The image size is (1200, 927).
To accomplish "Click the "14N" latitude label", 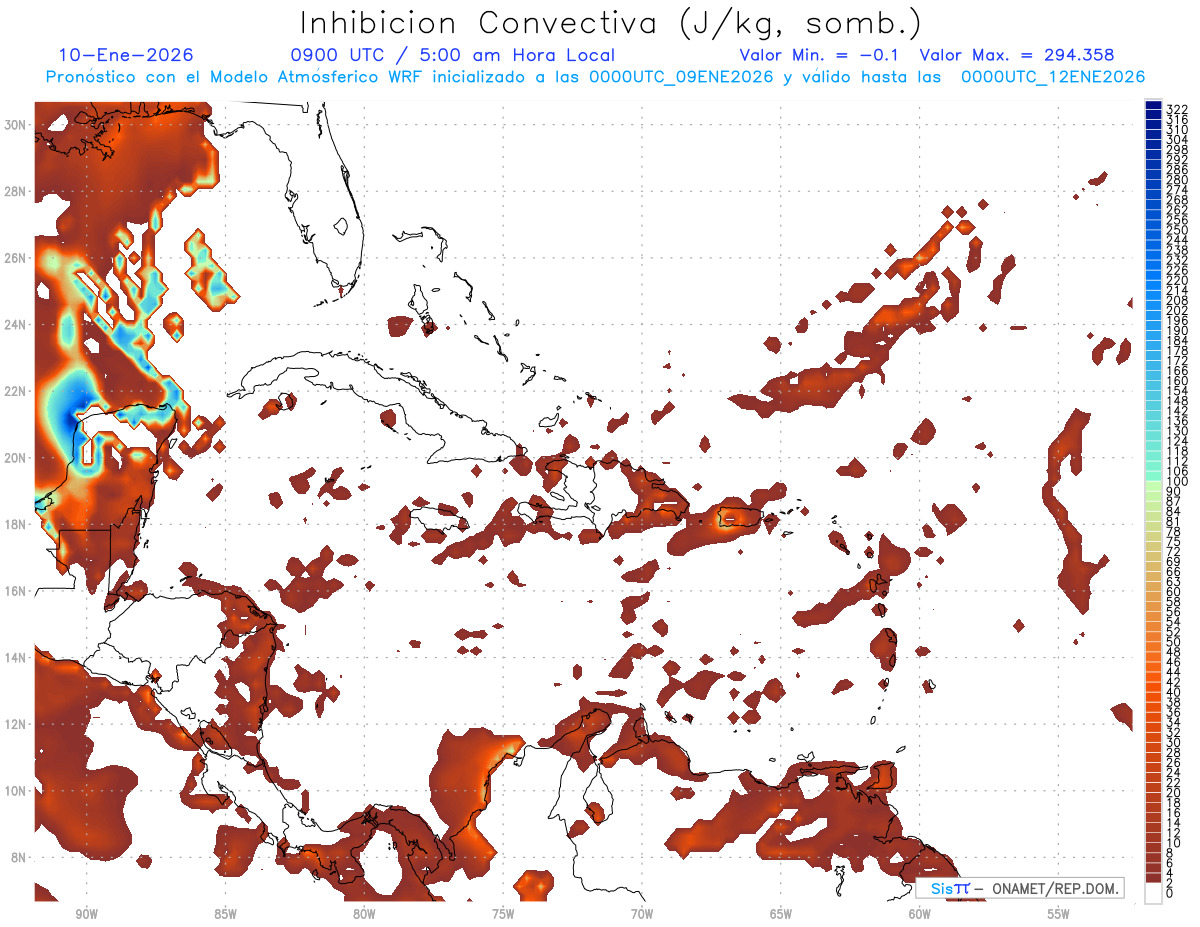I will [17, 658].
